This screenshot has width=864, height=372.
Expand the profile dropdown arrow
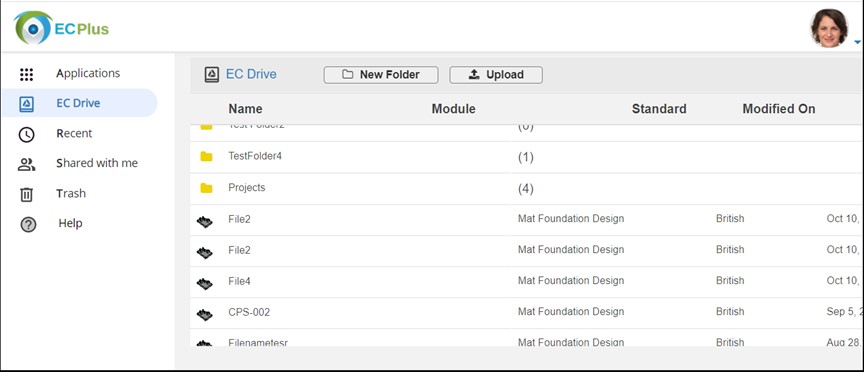click(x=857, y=42)
